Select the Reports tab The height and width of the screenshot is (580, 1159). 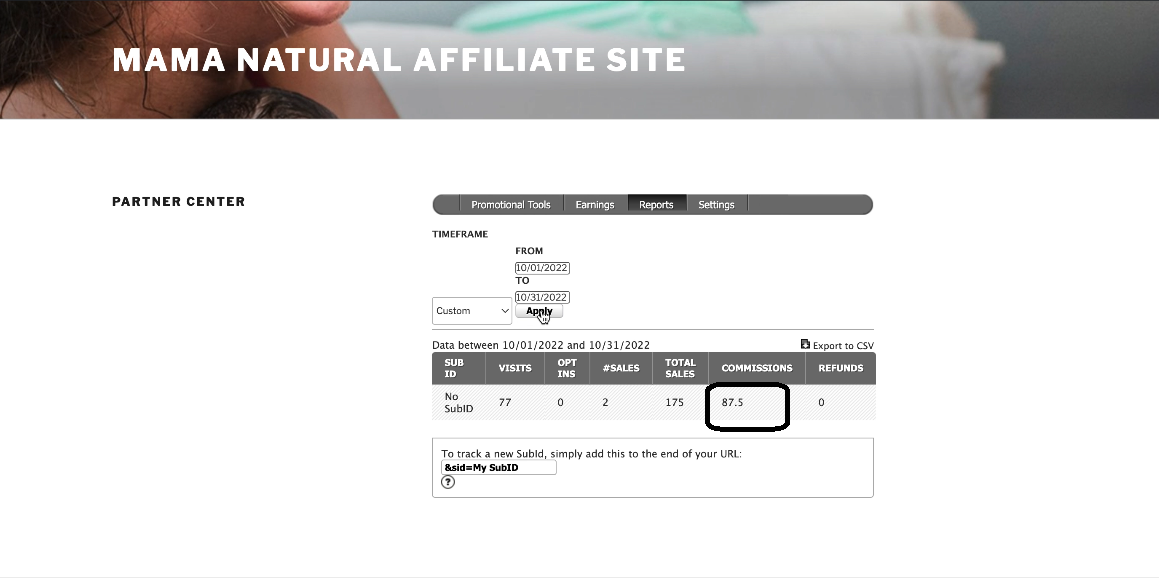(x=656, y=205)
